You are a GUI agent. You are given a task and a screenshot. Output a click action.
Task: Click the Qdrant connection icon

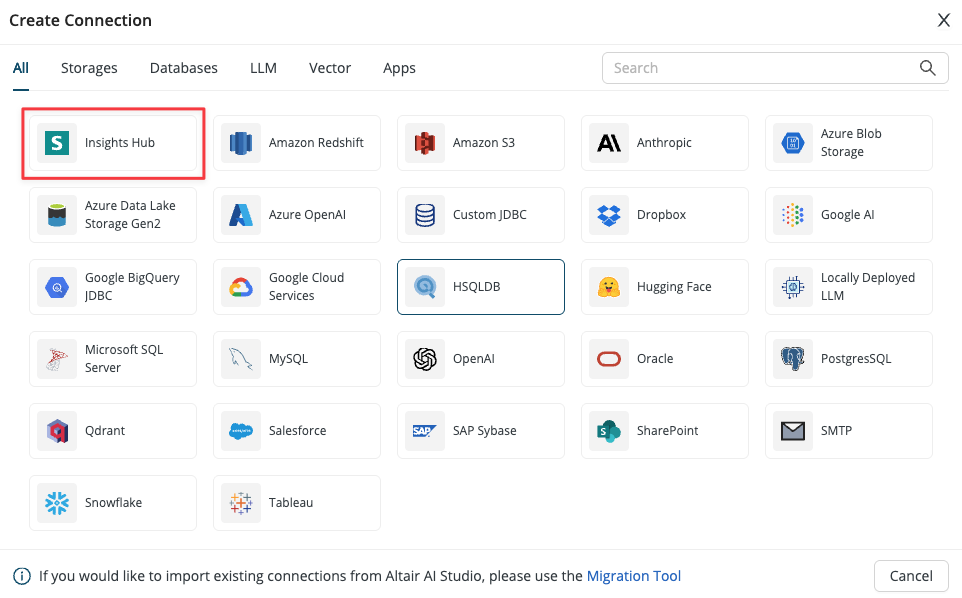tap(57, 431)
